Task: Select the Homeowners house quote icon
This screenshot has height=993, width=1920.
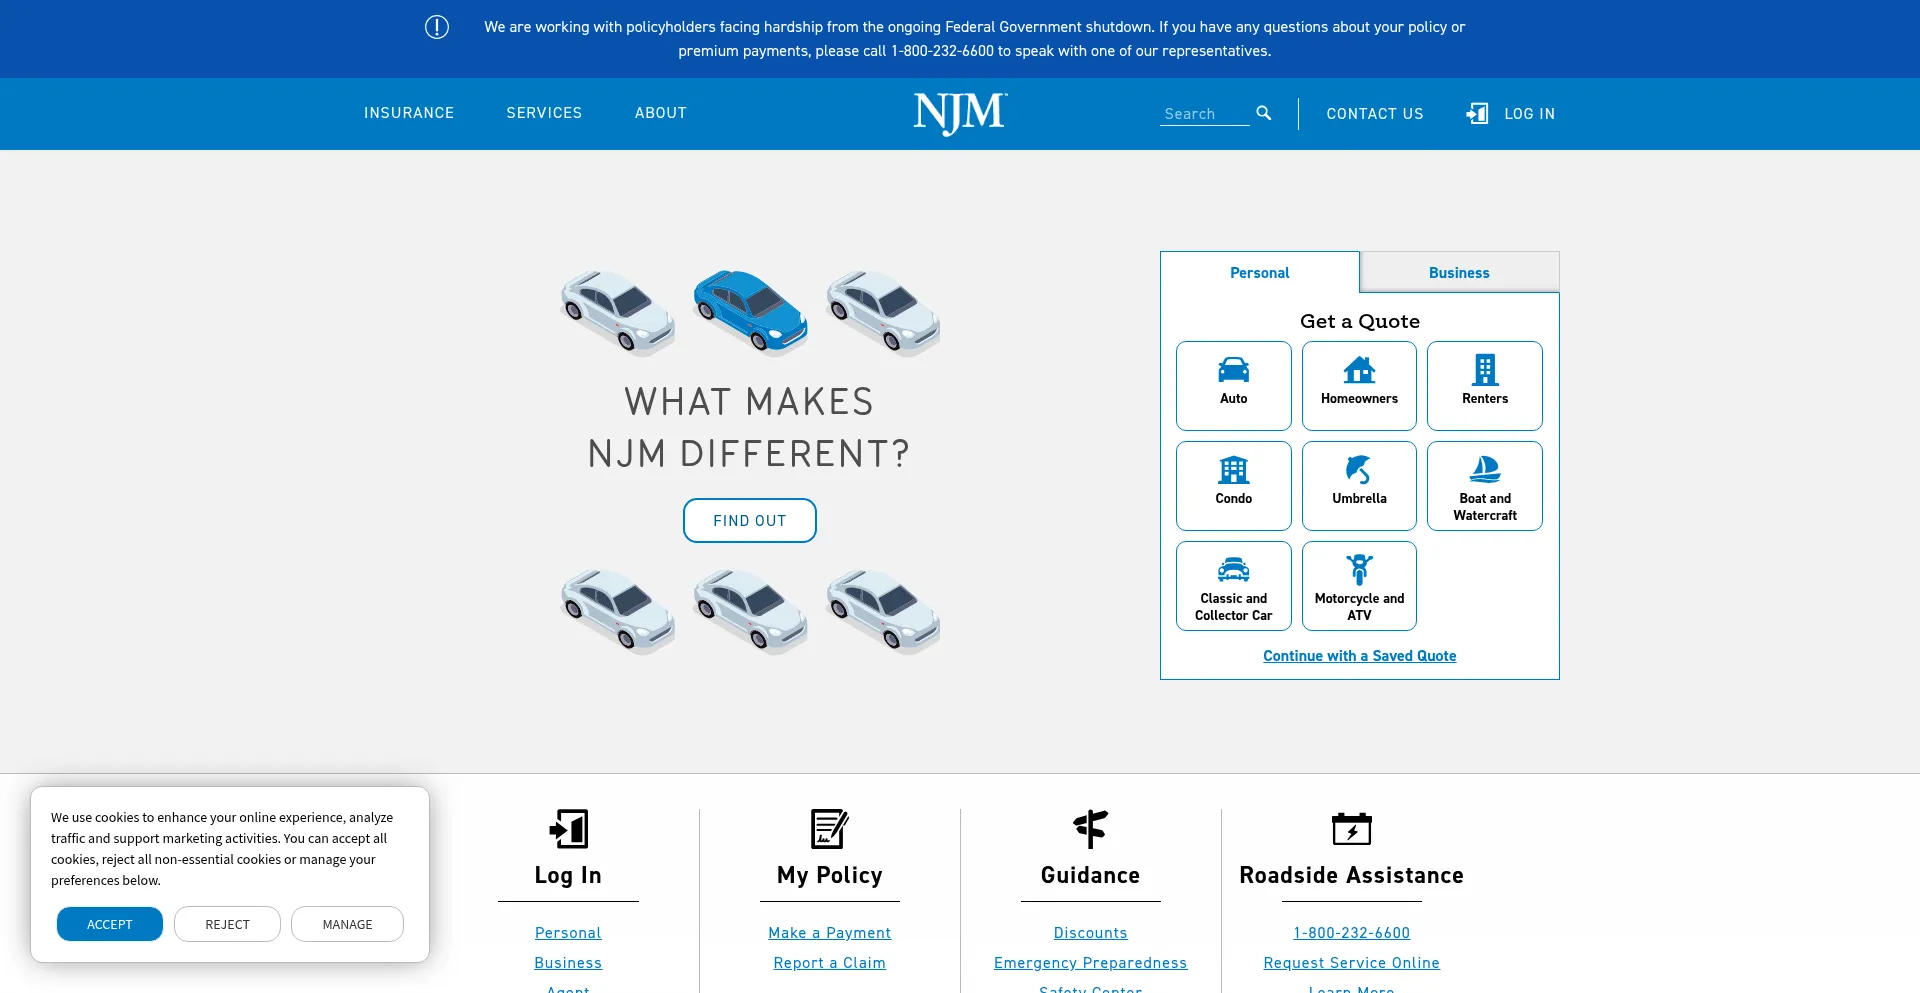Action: pyautogui.click(x=1359, y=370)
